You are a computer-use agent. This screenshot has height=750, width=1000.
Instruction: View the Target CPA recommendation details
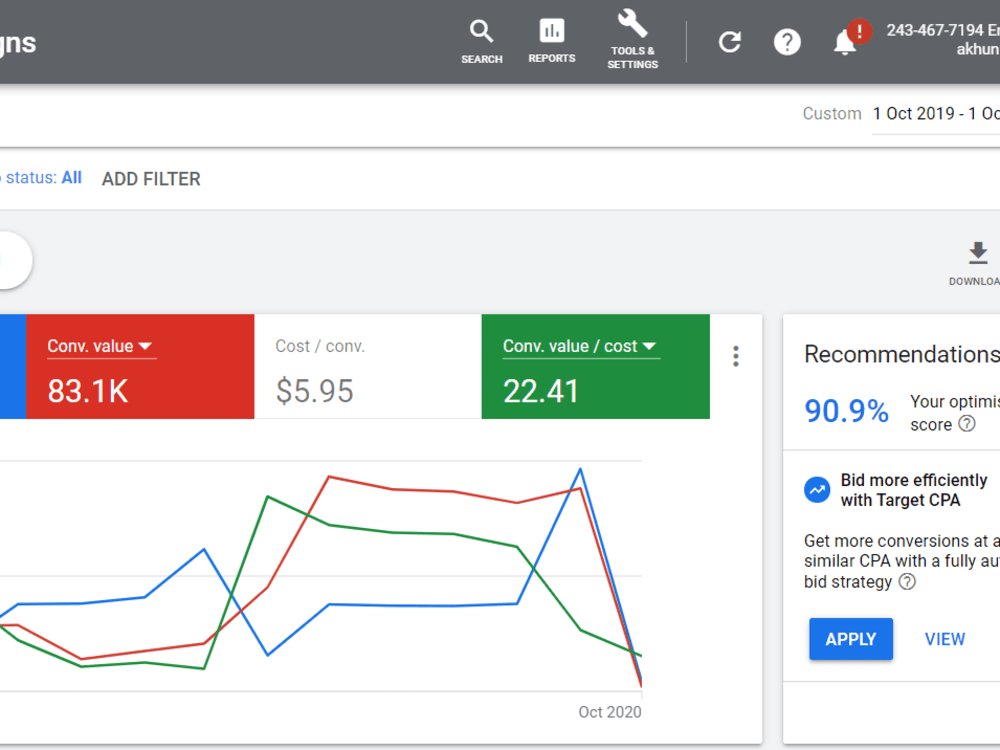pos(945,639)
